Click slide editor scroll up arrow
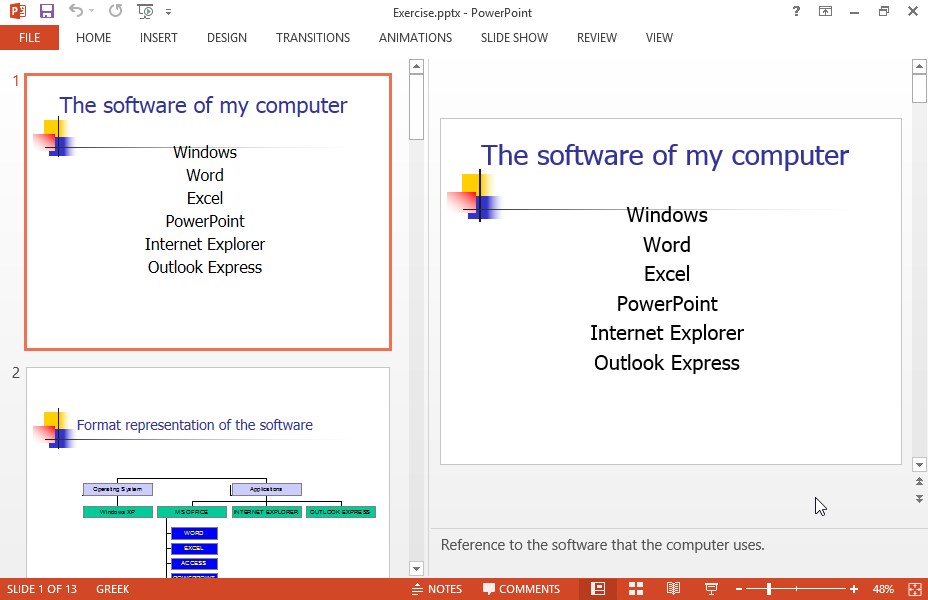This screenshot has height=600, width=928. pyautogui.click(x=919, y=66)
